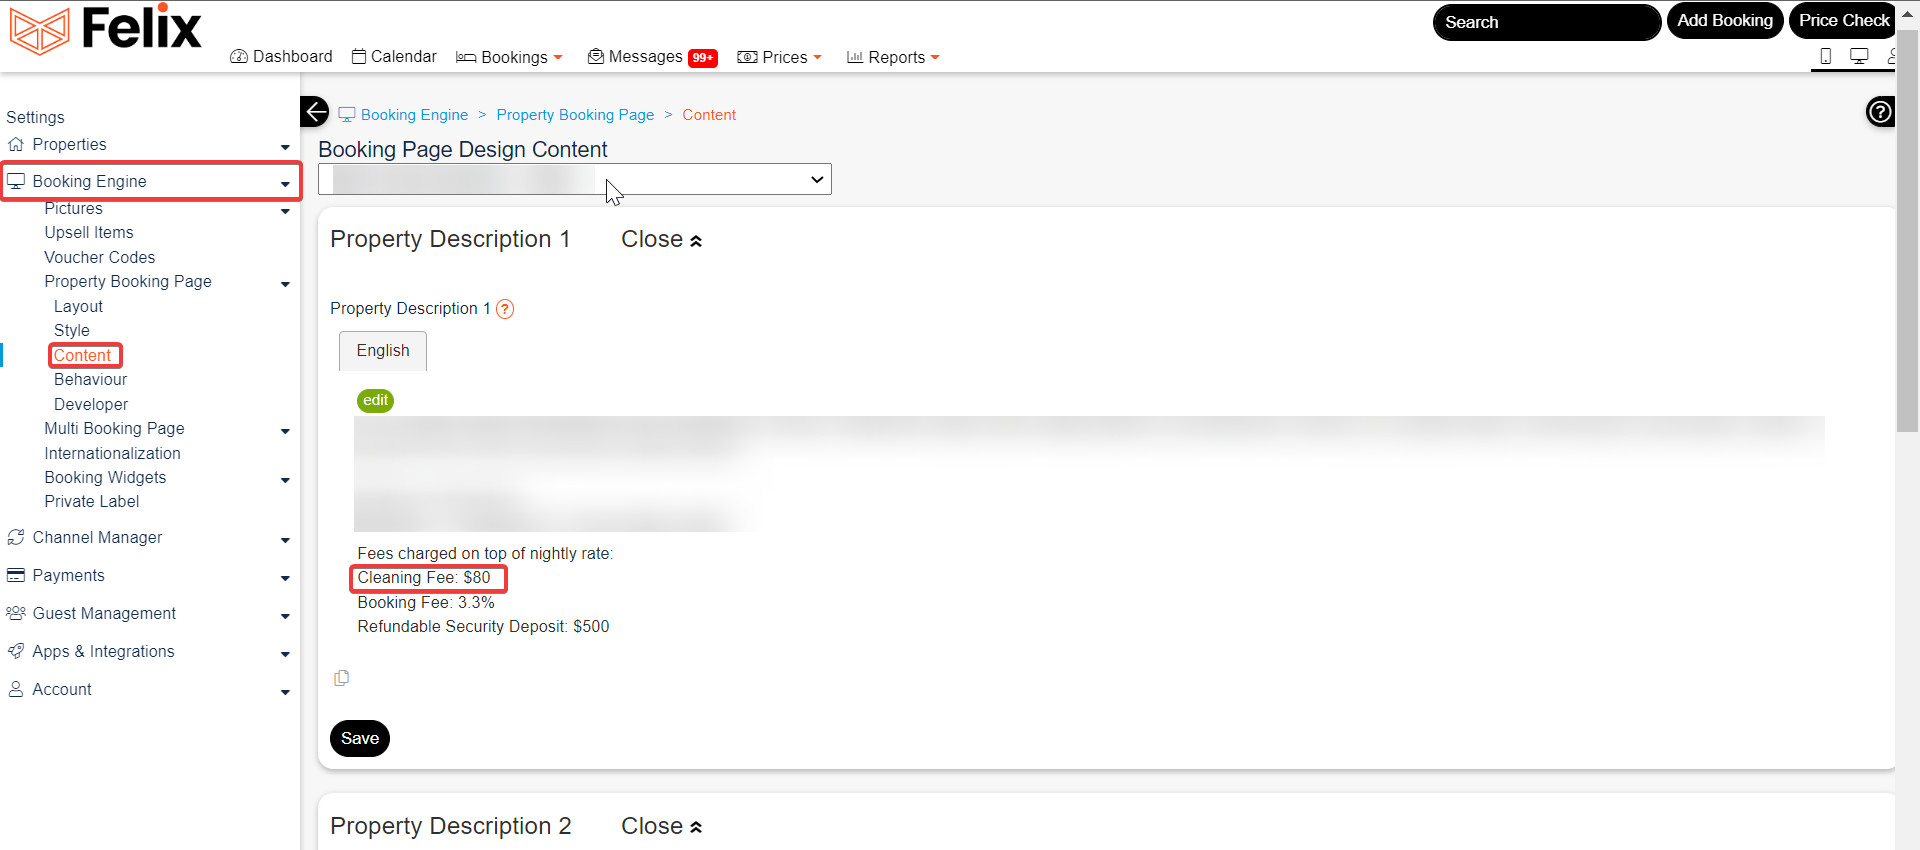Open the Bookings dropdown menu

coord(509,57)
